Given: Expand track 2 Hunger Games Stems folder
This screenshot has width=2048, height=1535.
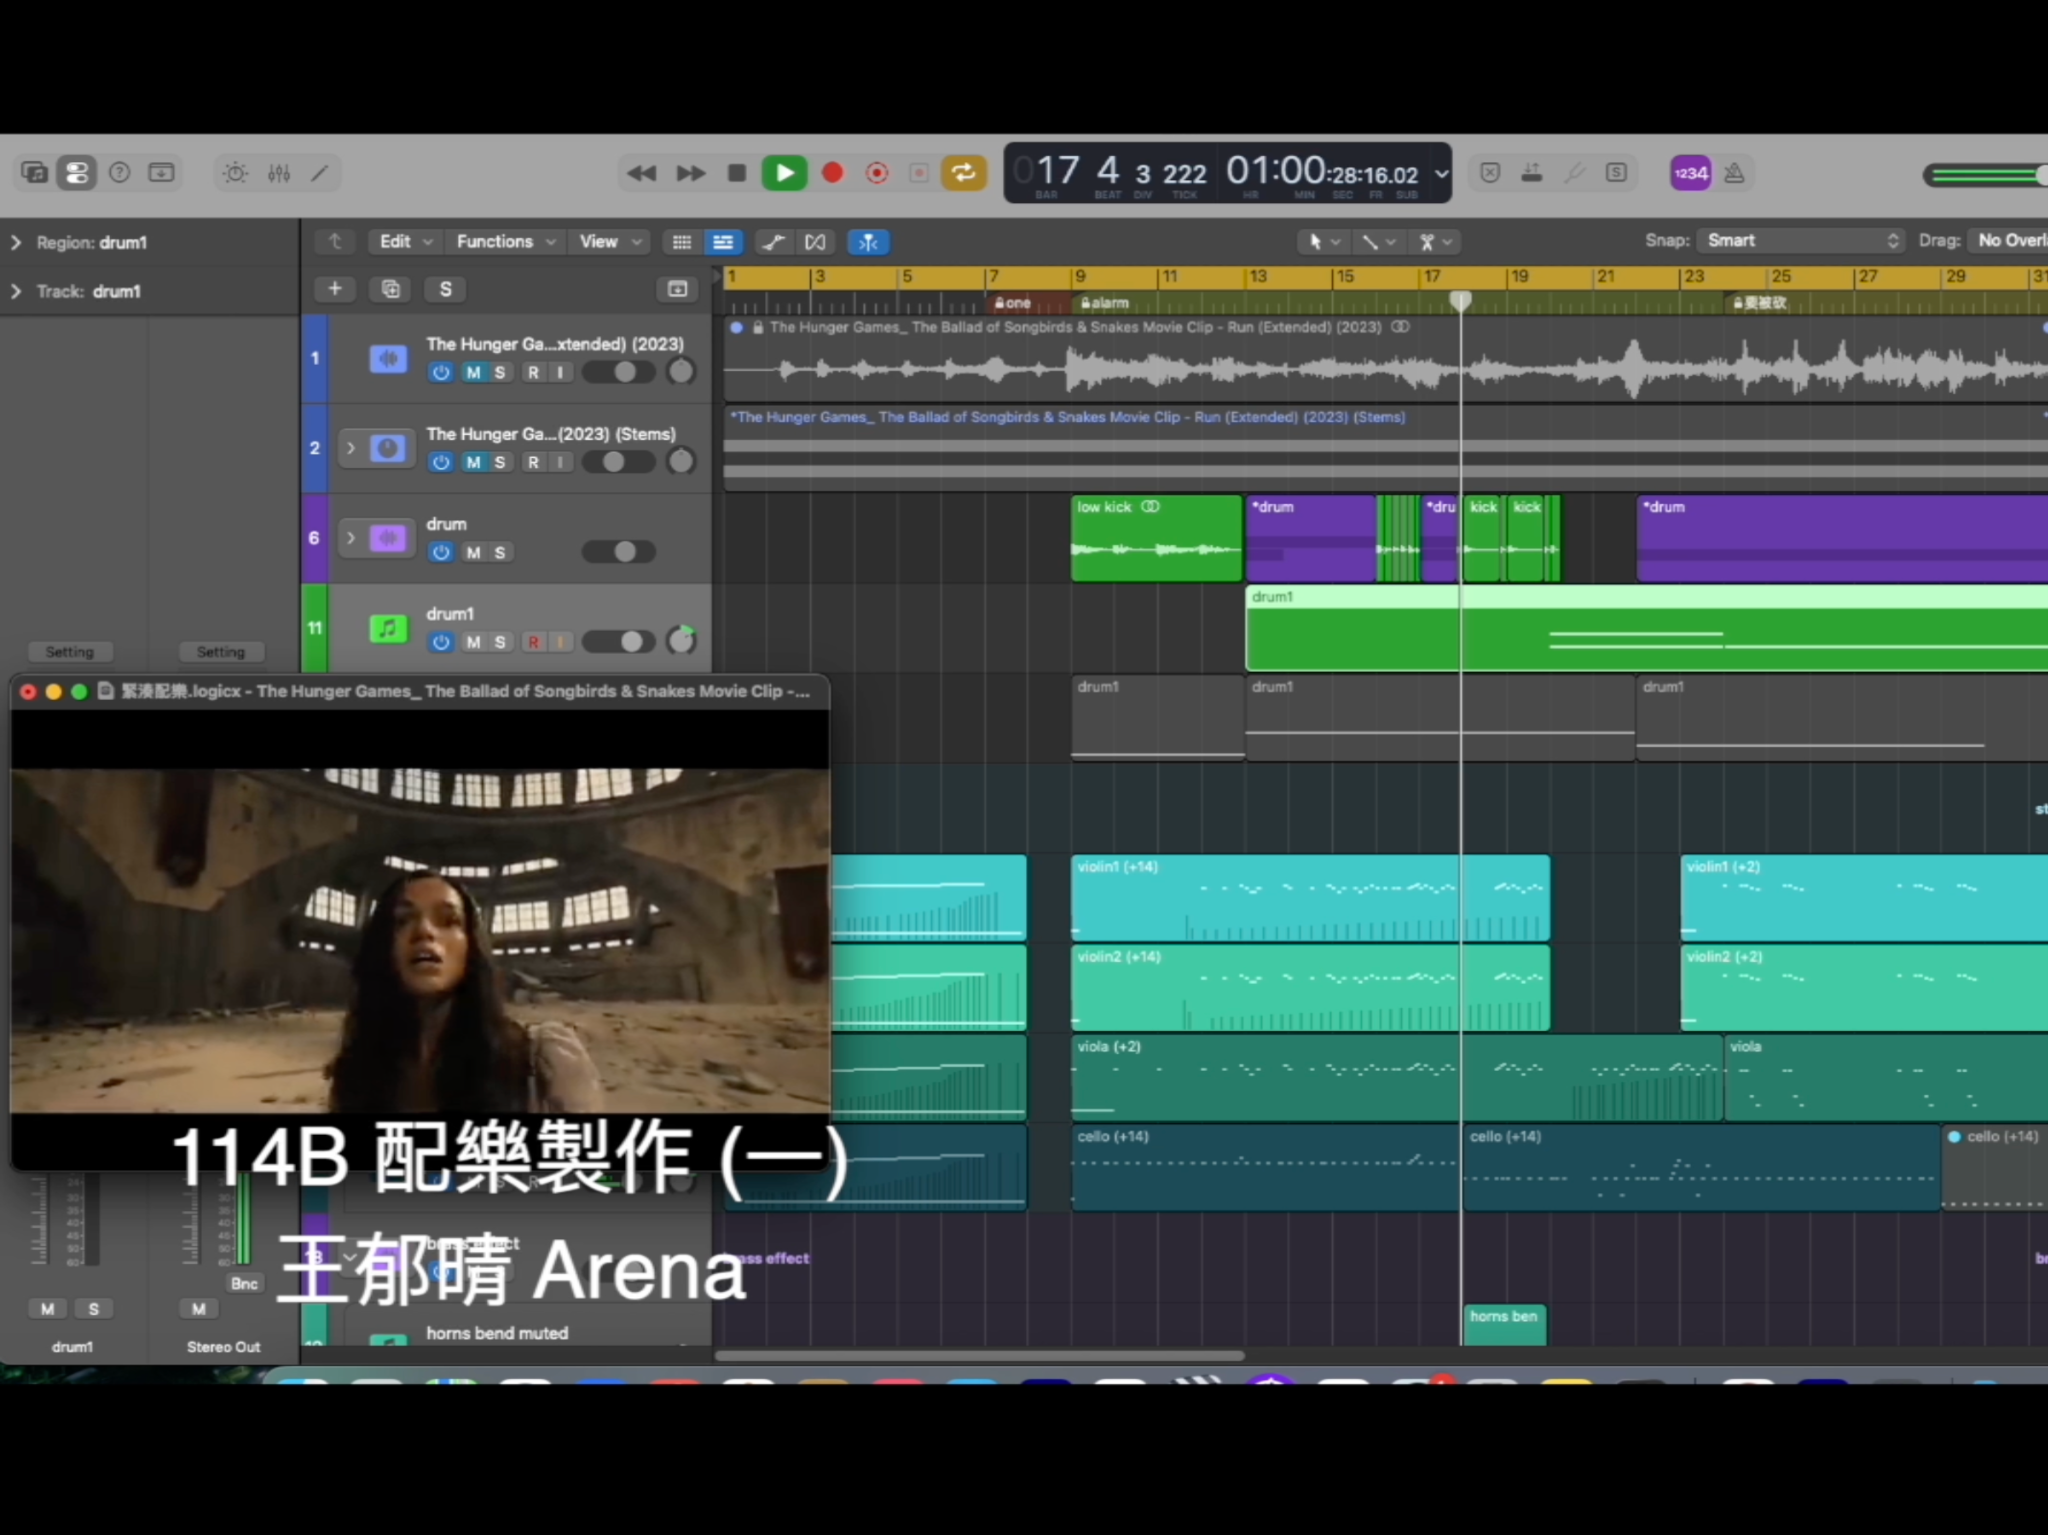Looking at the screenshot, I should point(350,448).
